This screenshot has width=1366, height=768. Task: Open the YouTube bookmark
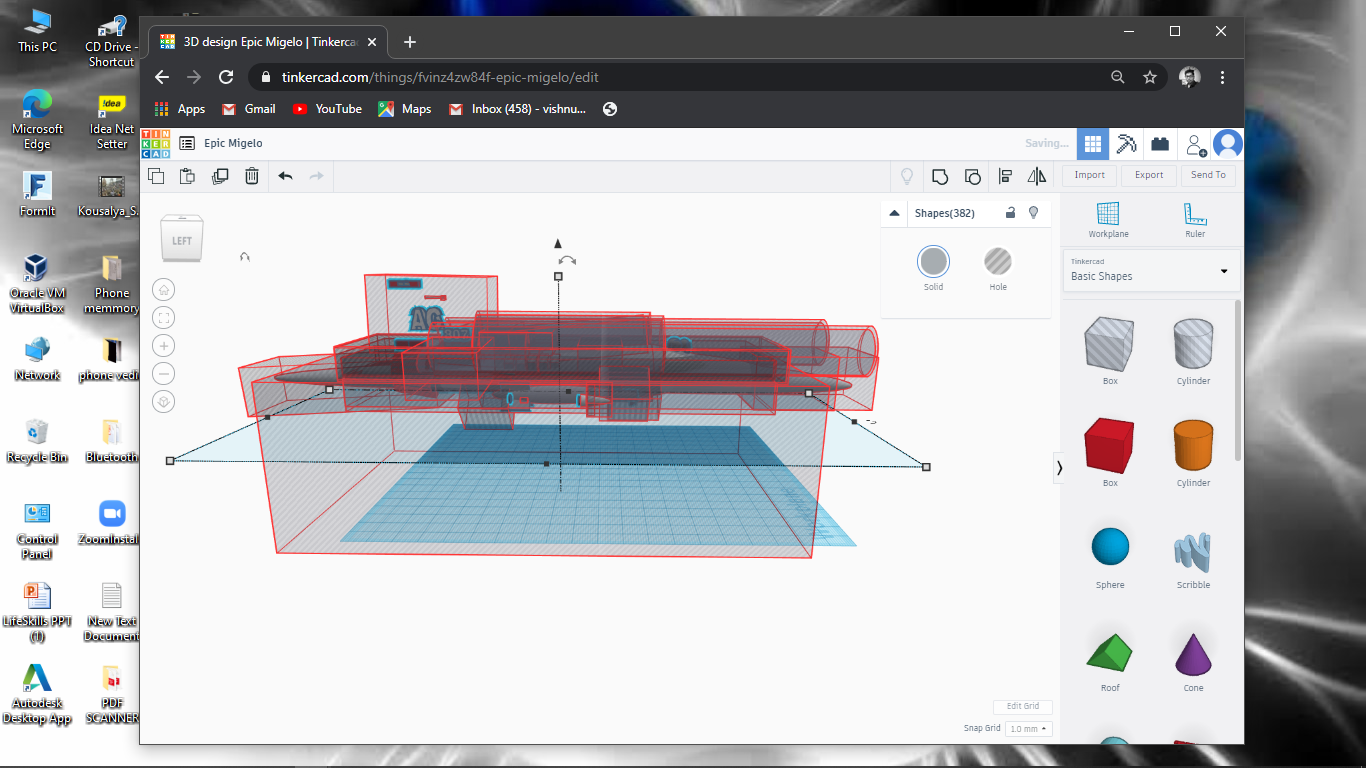click(x=327, y=109)
